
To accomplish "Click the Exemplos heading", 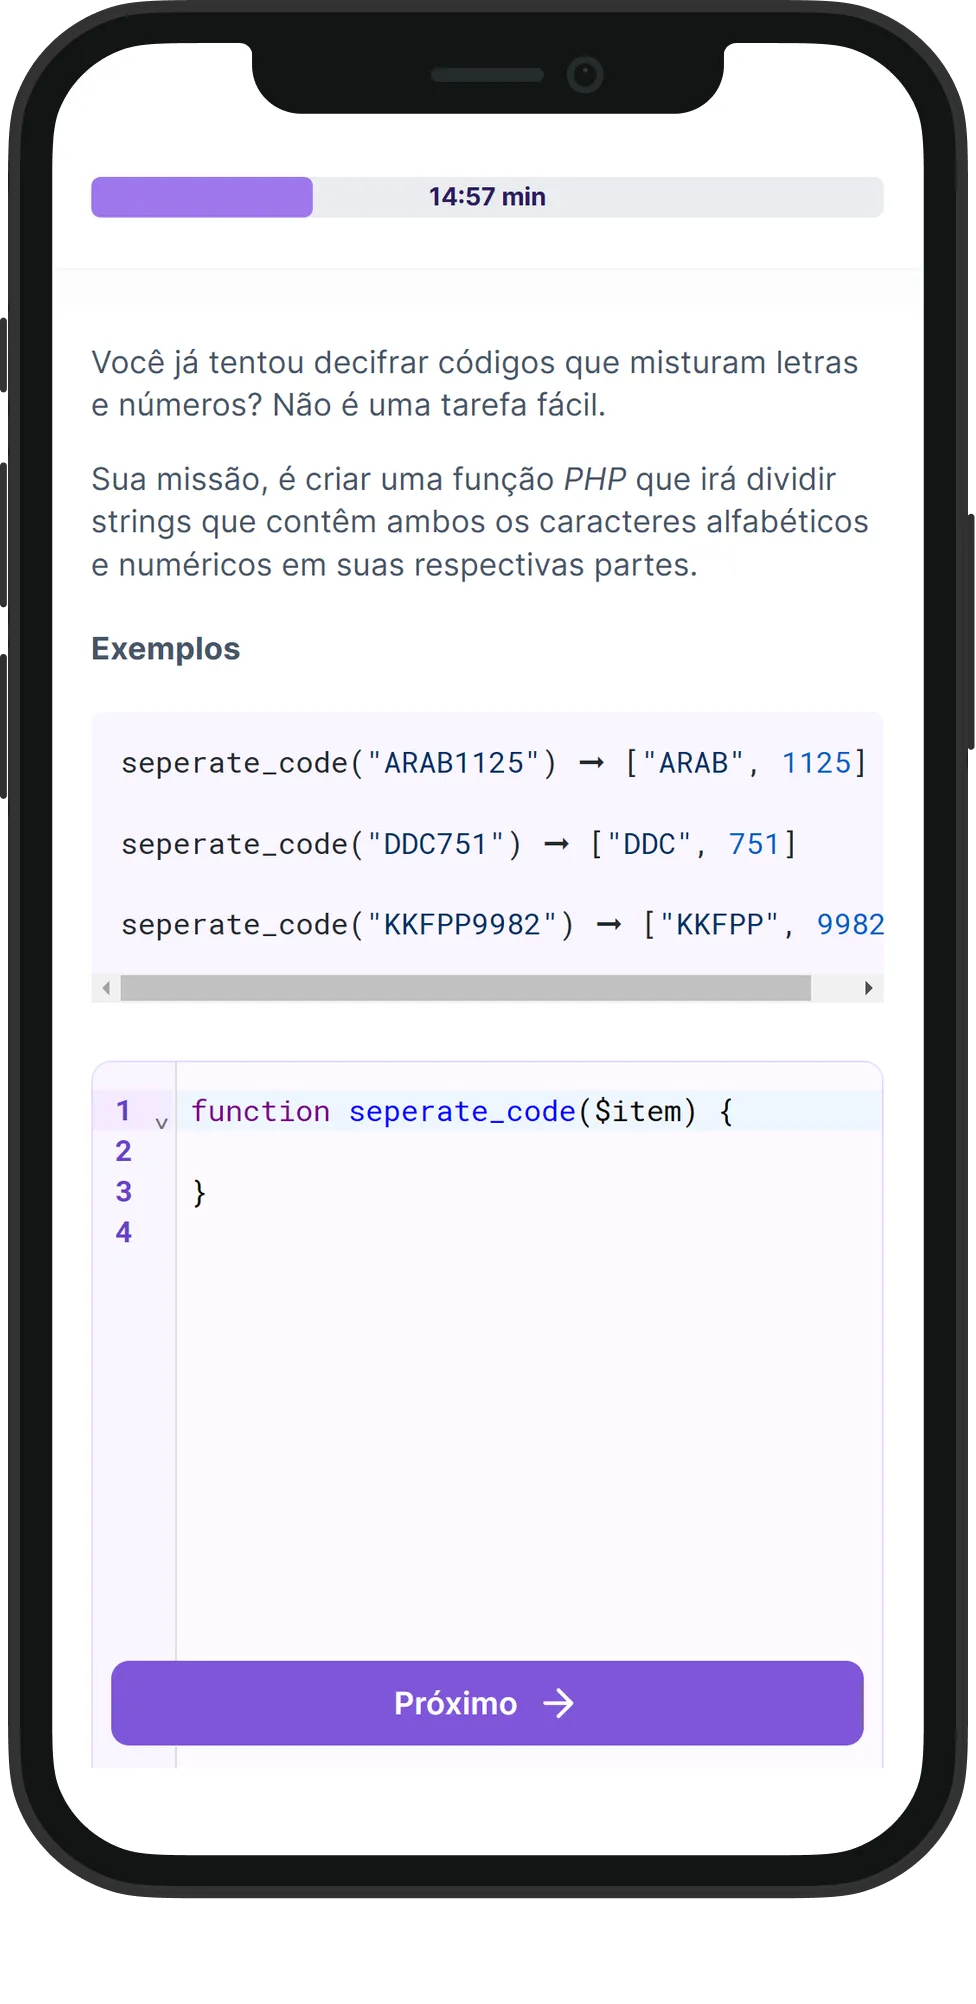I will (166, 649).
